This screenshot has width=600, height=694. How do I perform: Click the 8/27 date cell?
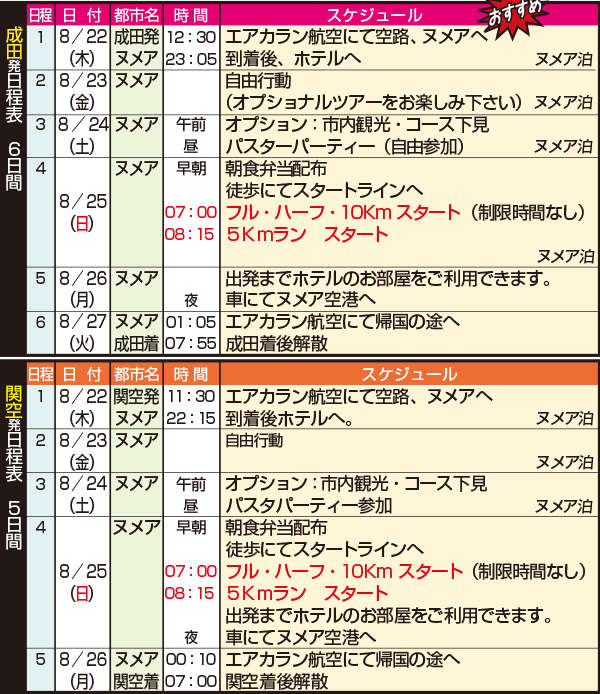(83, 322)
